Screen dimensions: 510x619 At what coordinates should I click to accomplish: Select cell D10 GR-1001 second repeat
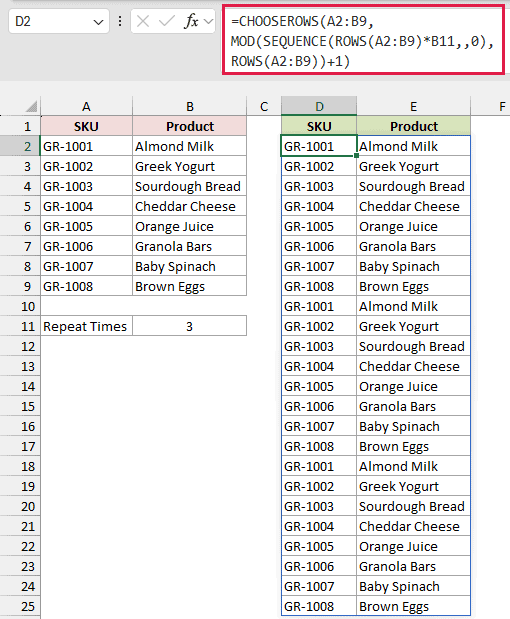(x=319, y=306)
